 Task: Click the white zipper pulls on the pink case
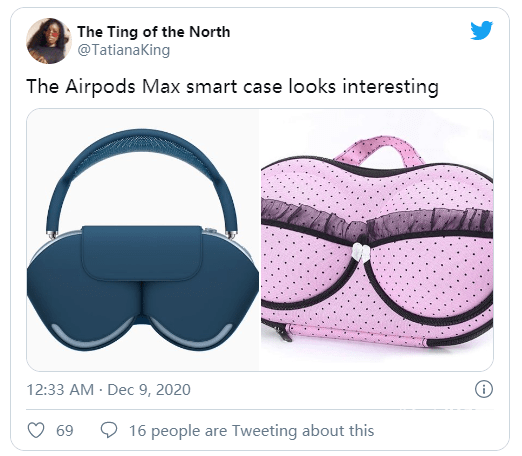click(x=361, y=253)
